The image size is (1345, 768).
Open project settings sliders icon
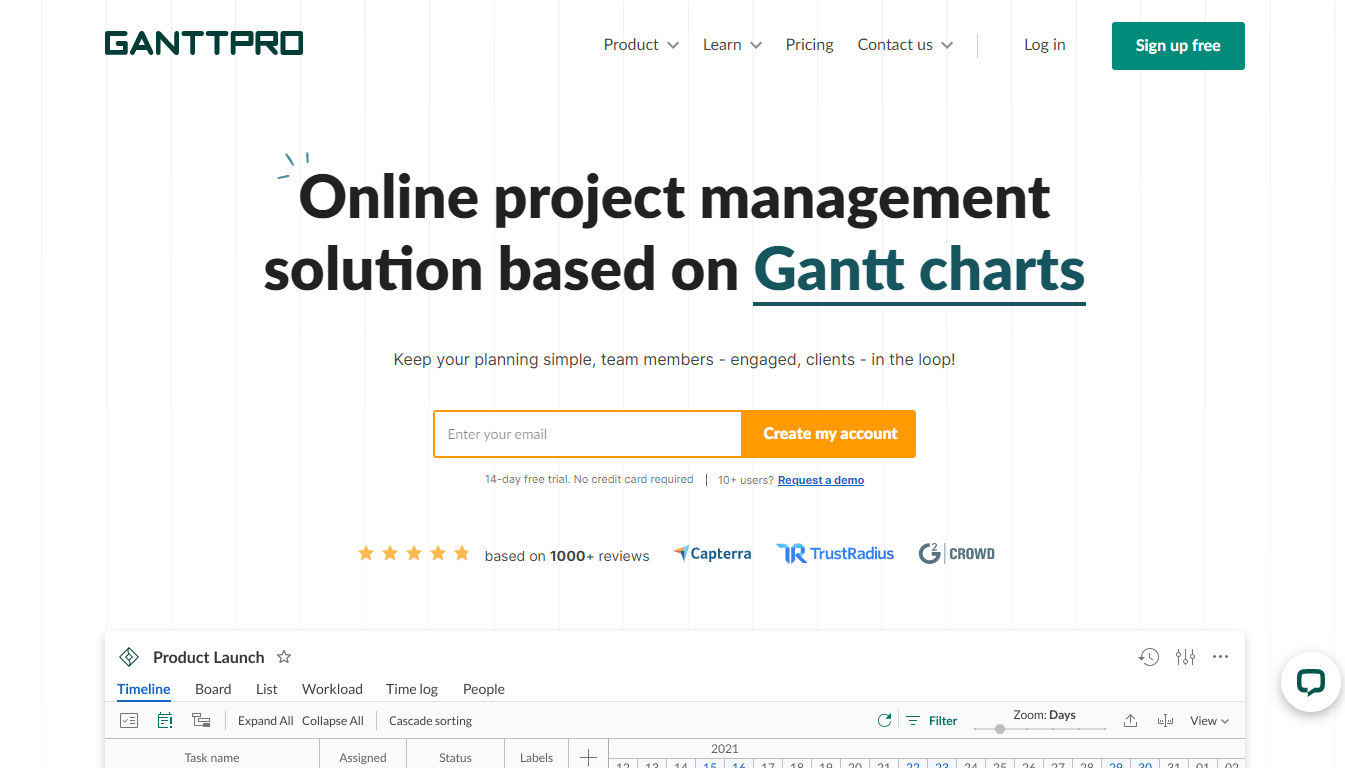tap(1185, 657)
